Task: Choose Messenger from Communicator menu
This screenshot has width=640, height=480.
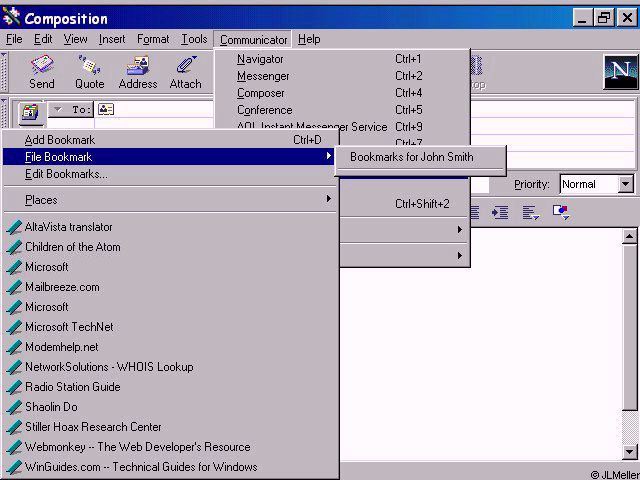Action: (x=342, y=76)
